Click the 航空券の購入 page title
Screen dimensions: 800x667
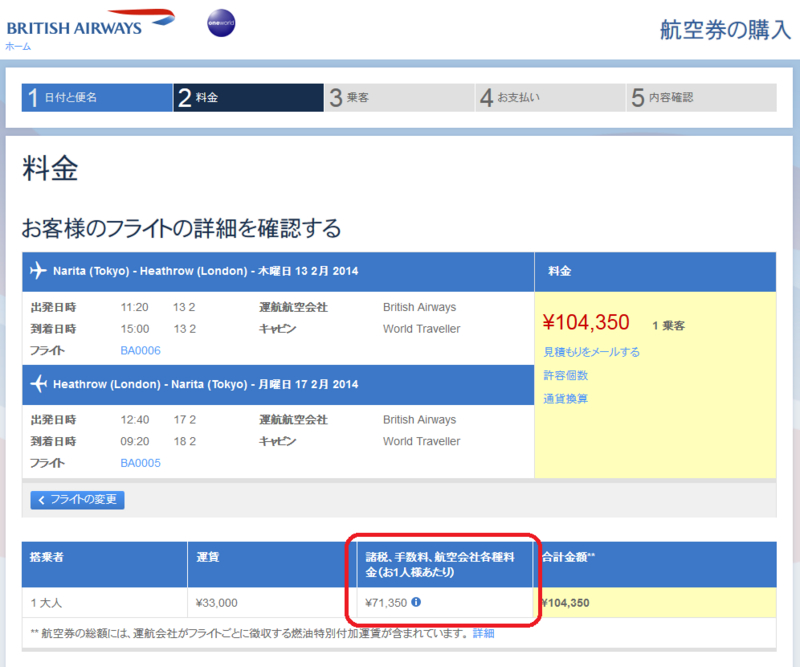pos(725,30)
